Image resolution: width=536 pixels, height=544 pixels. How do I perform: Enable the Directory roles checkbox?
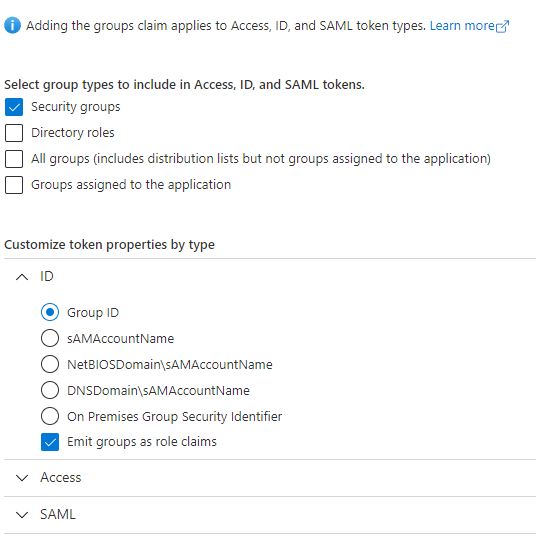coord(14,133)
